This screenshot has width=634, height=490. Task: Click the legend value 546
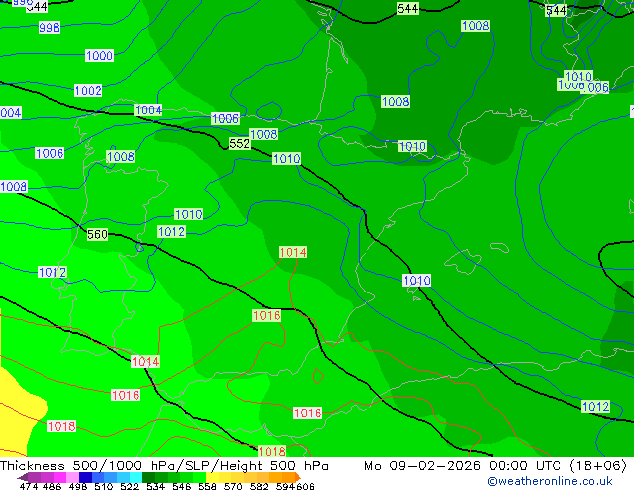[x=182, y=486]
